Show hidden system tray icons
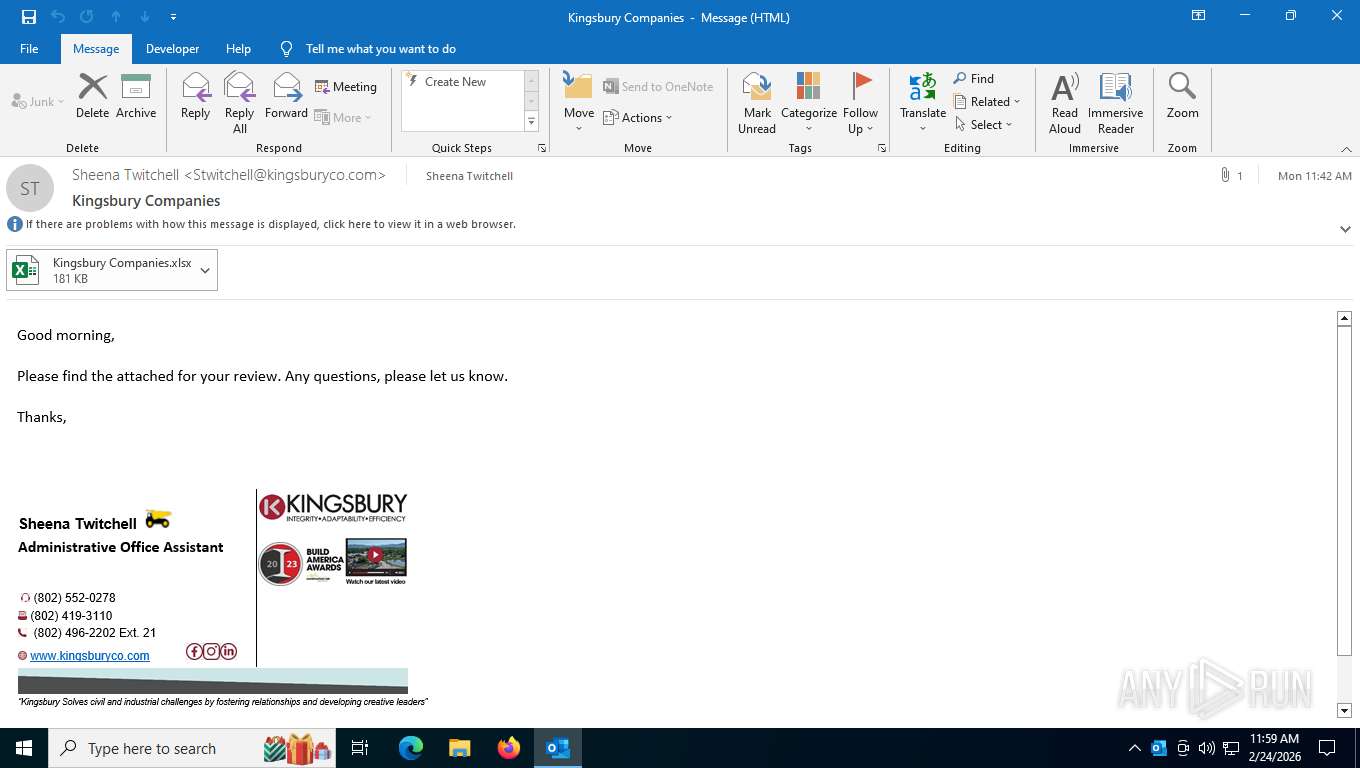The height and width of the screenshot is (768, 1360). [x=1134, y=748]
